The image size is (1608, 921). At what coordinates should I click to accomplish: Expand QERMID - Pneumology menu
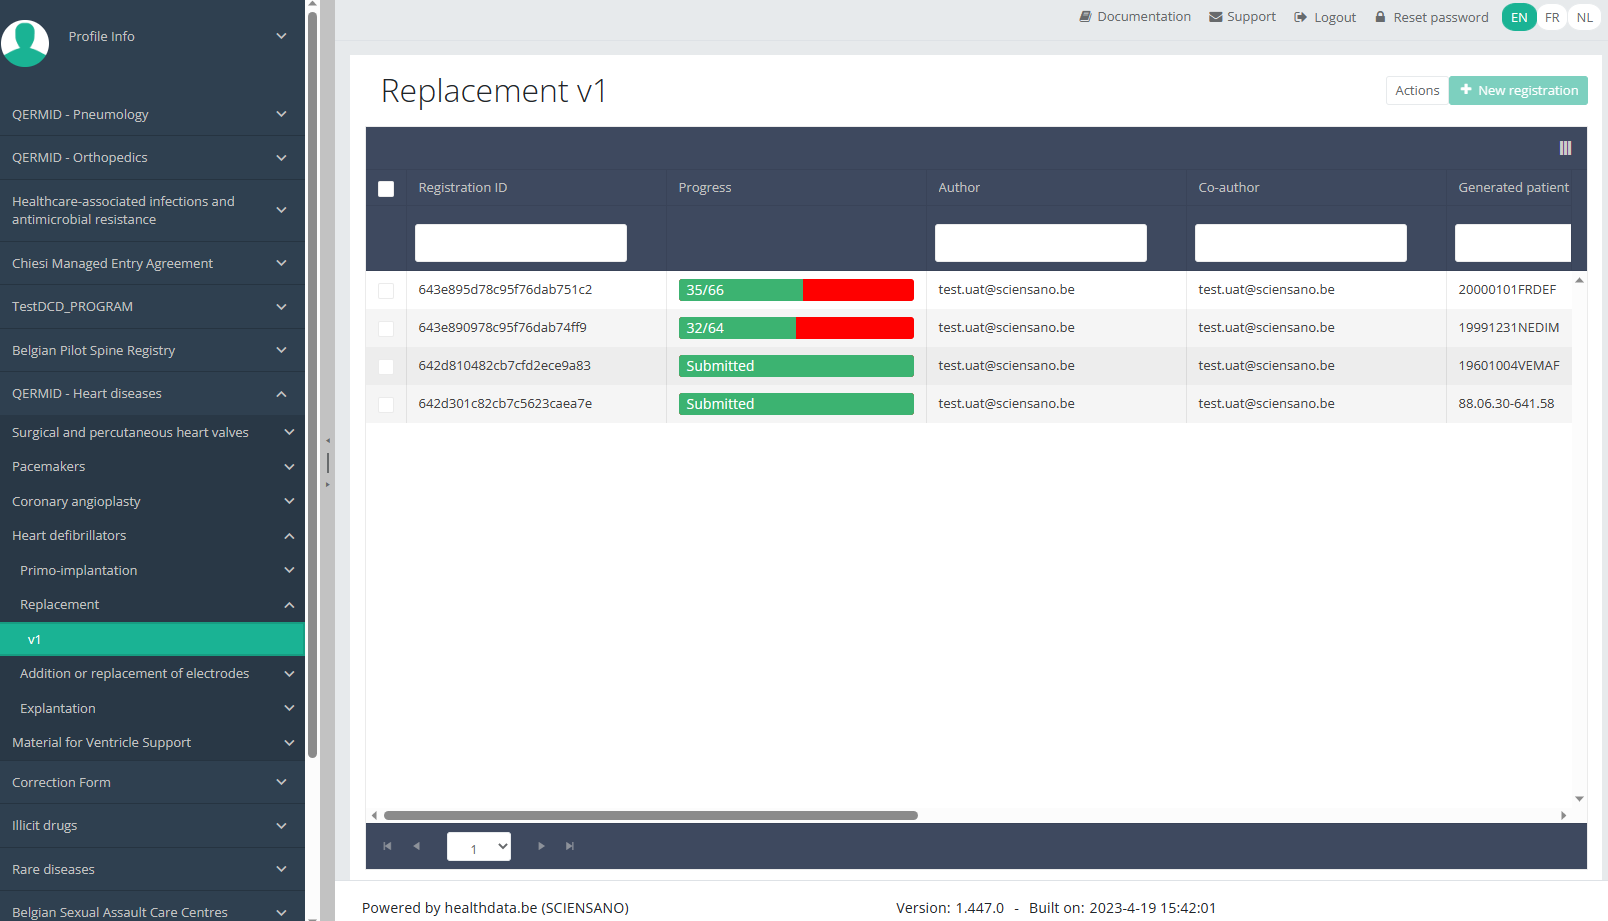point(152,115)
